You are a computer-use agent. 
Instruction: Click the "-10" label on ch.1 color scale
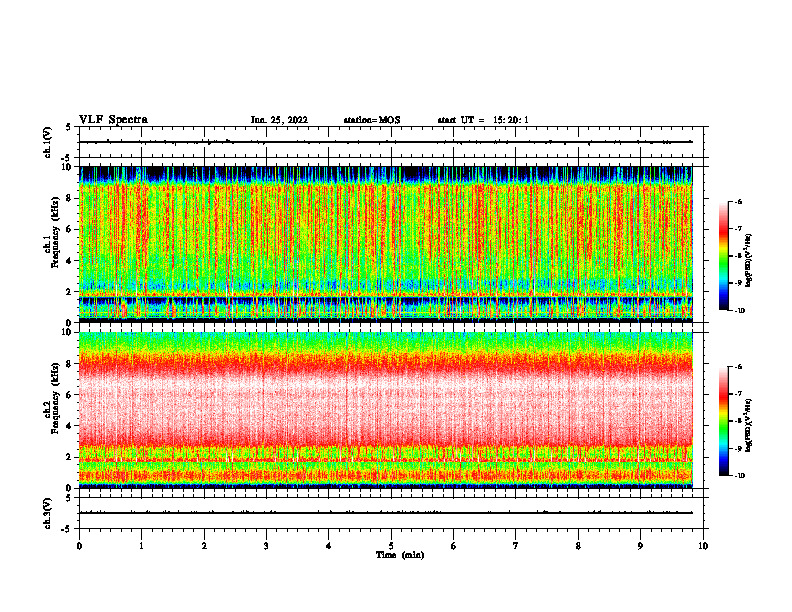[740, 310]
